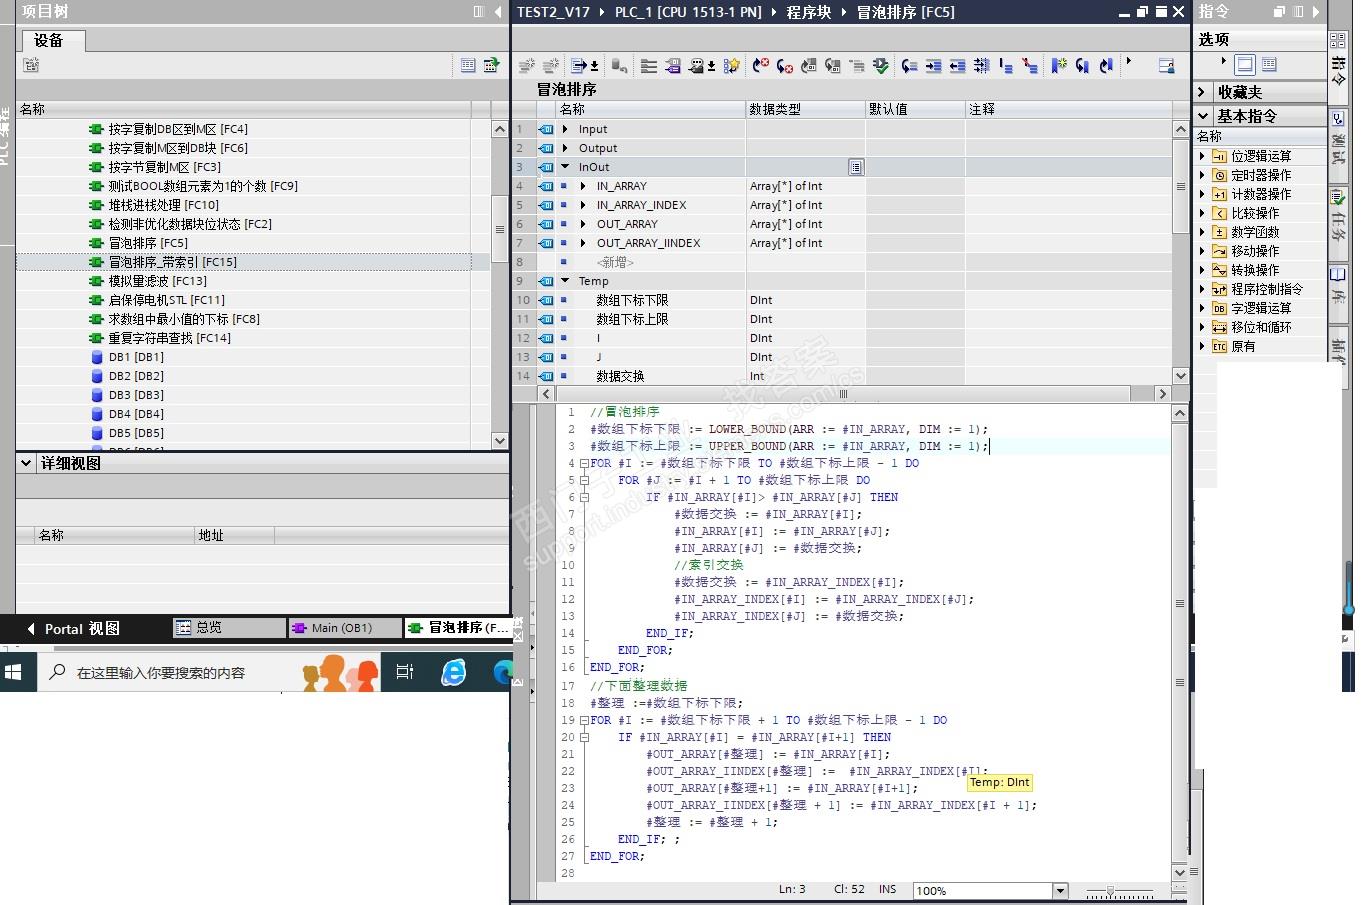Screen dimensions: 1366x905
Task: Adjust the editor zoom slider
Action: pyautogui.click(x=1112, y=890)
